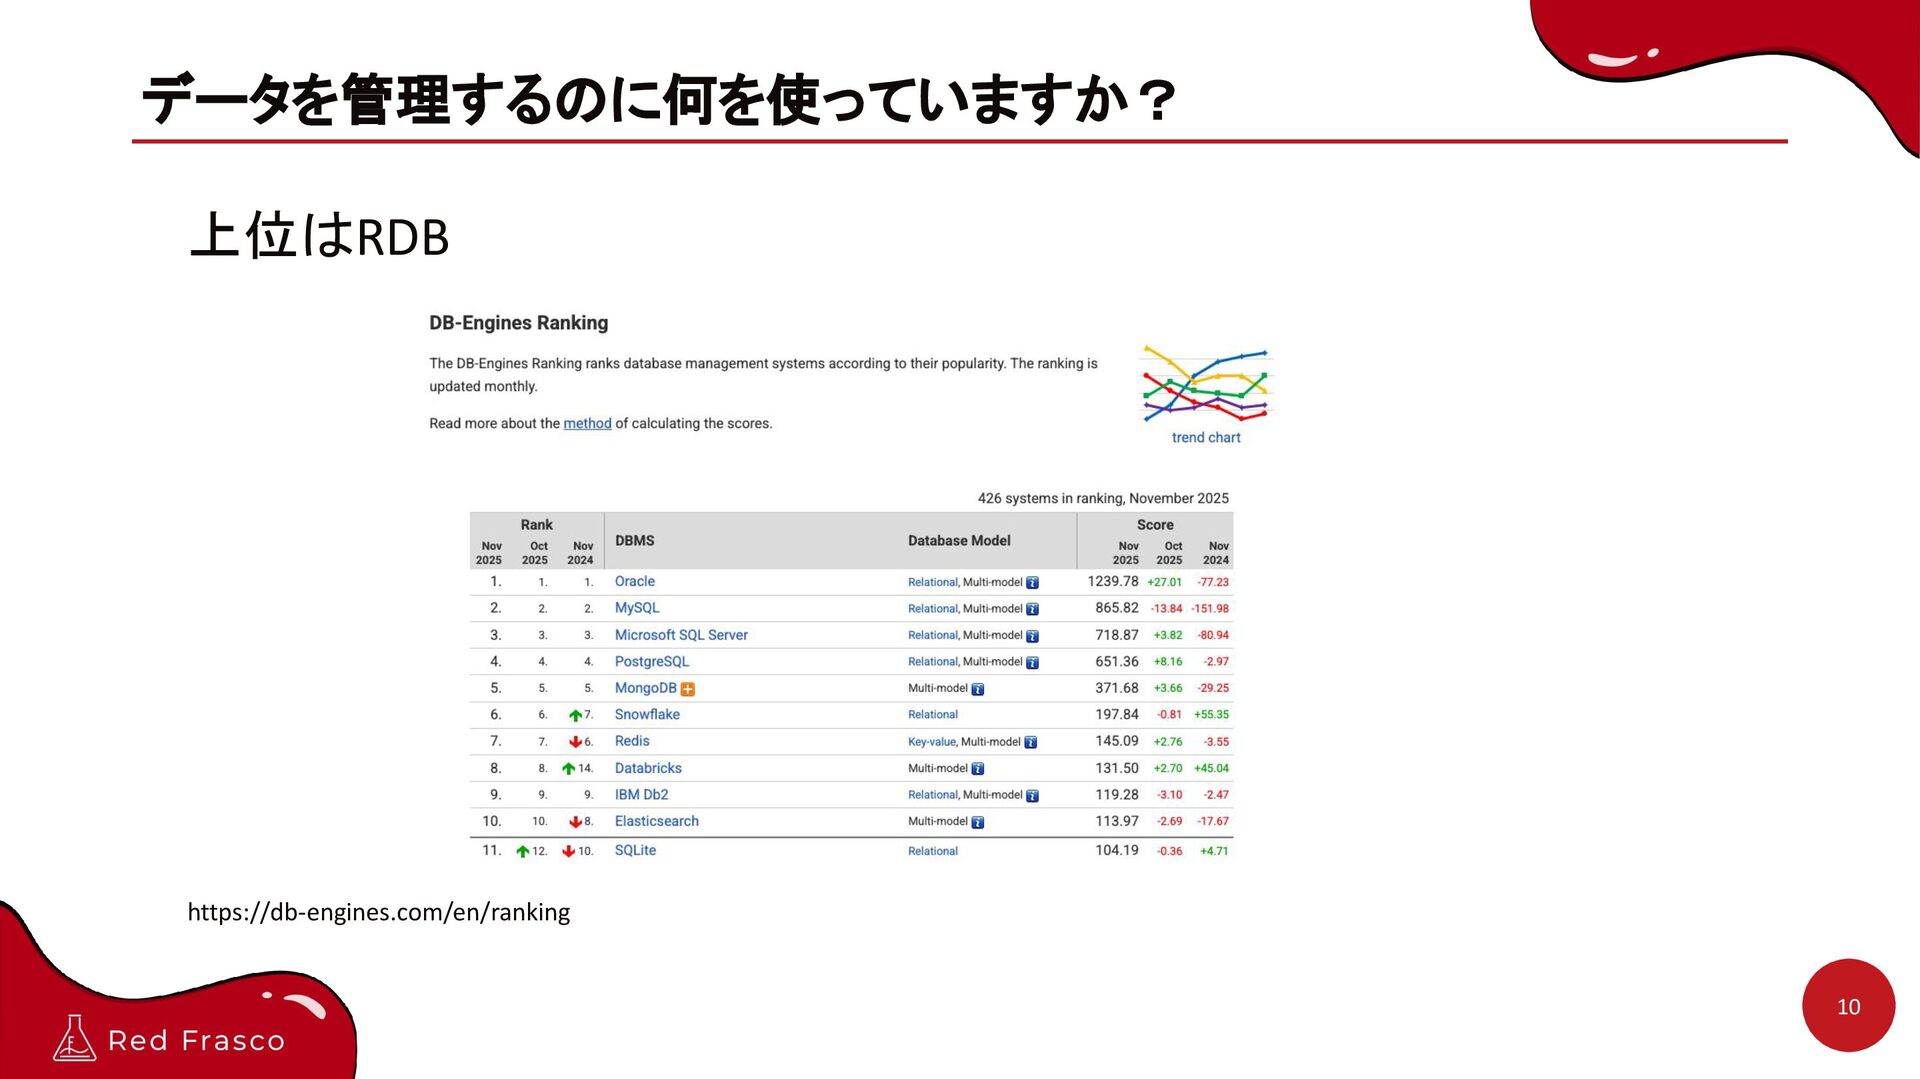
Task: Click the db-engines.com ranking URL text
Action: 379,912
